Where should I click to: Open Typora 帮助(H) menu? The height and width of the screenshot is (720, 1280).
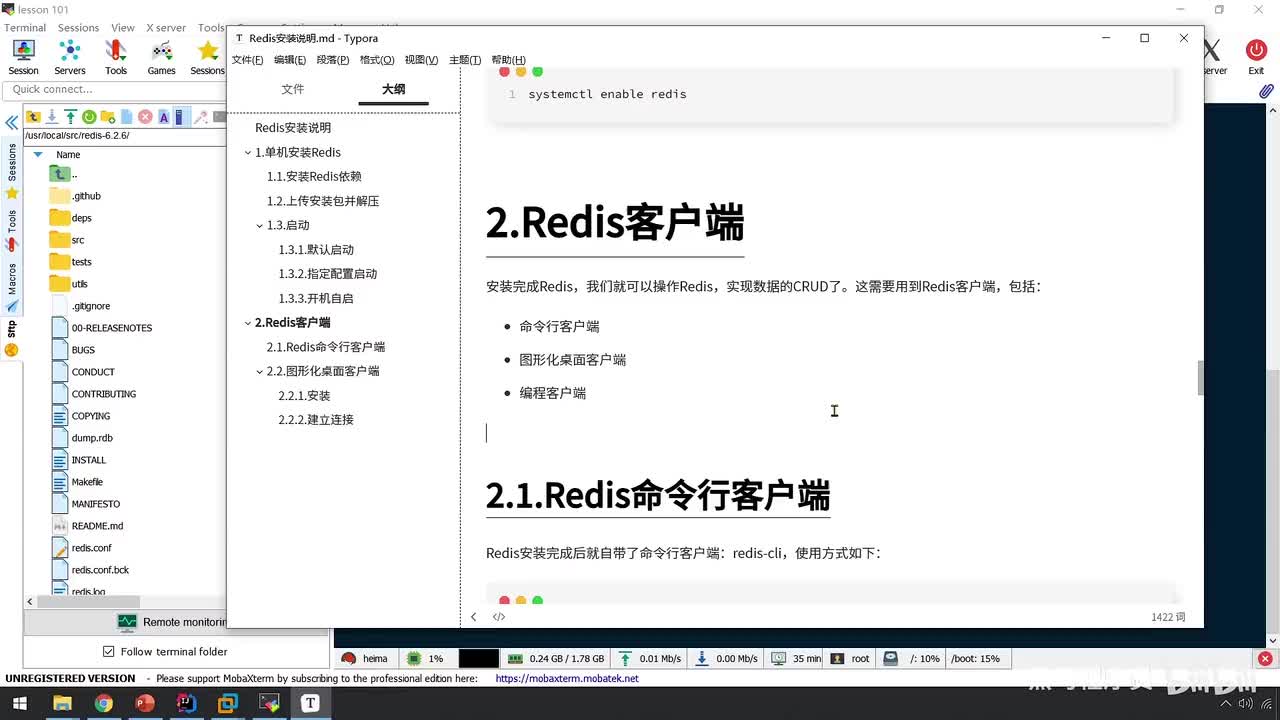508,60
